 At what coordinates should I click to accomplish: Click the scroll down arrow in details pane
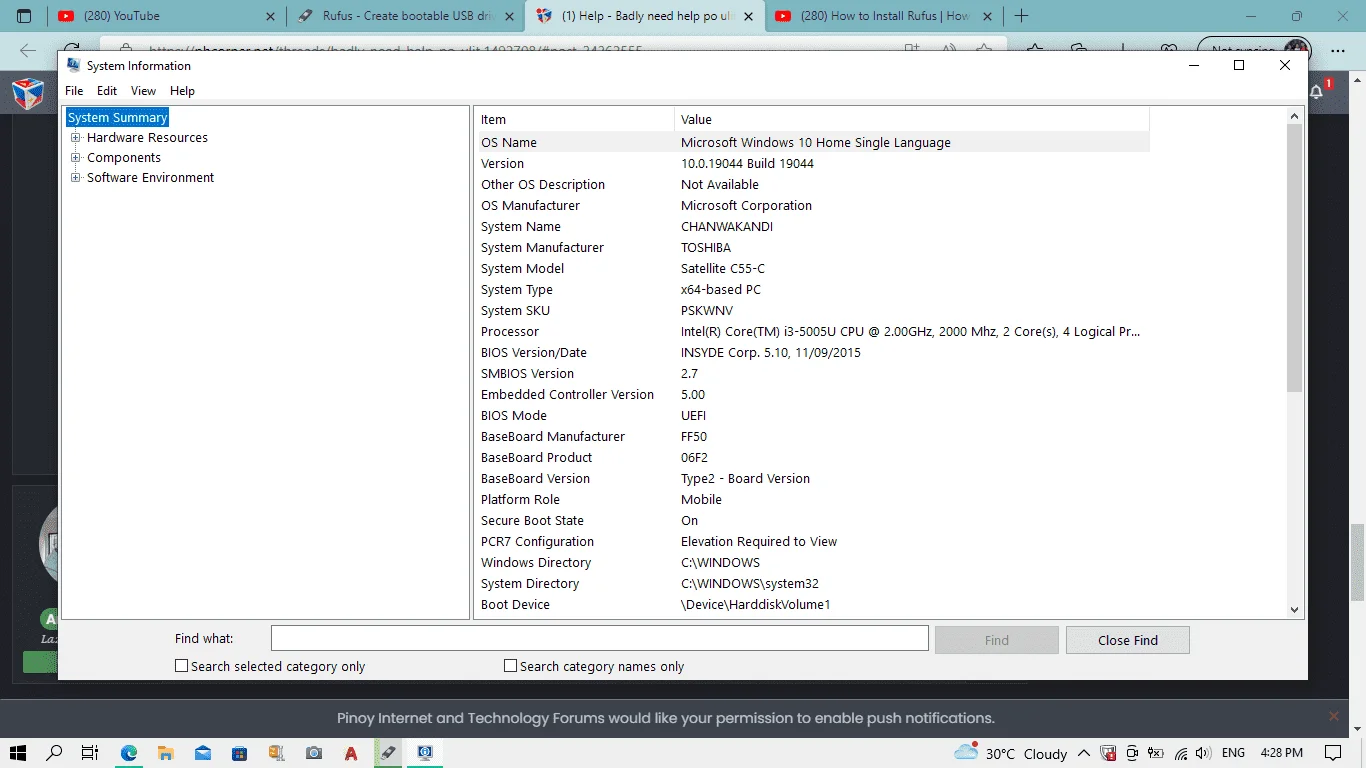[x=1295, y=609]
